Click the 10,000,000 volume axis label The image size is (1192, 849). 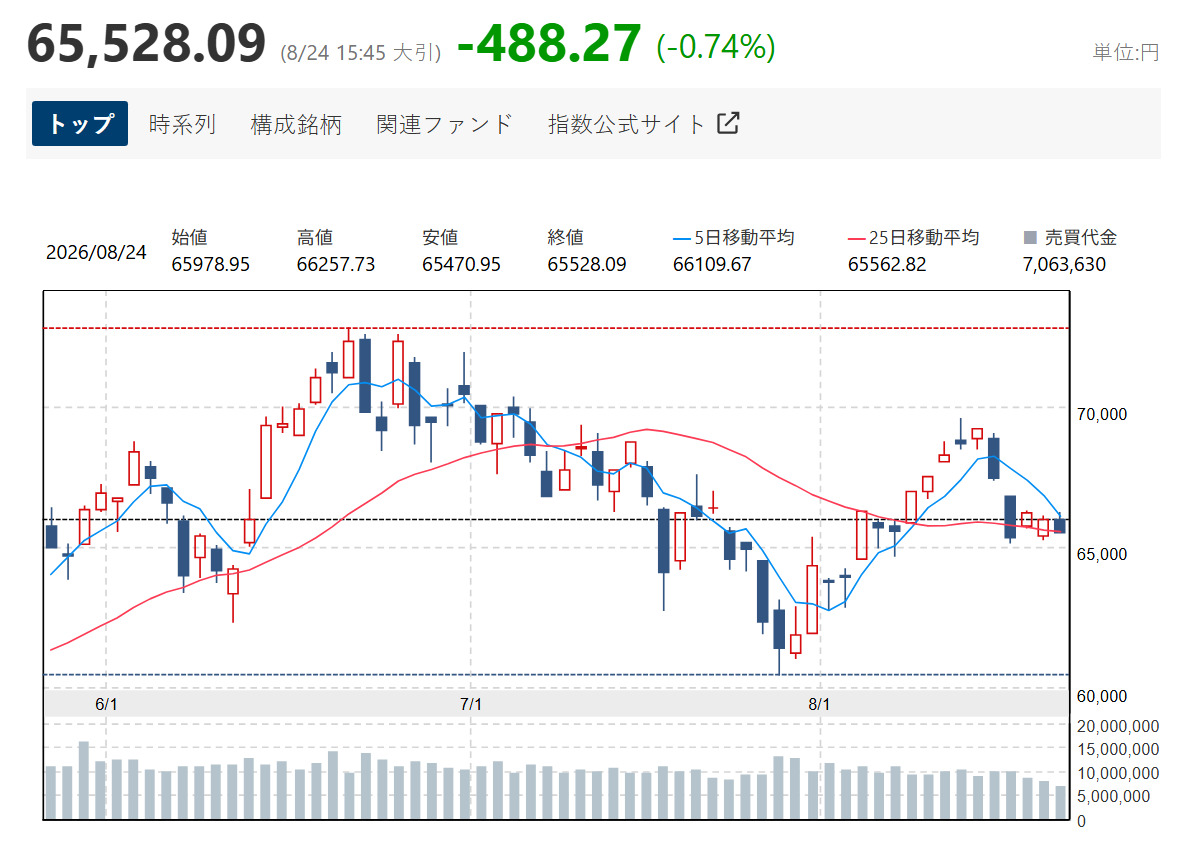(1118, 774)
